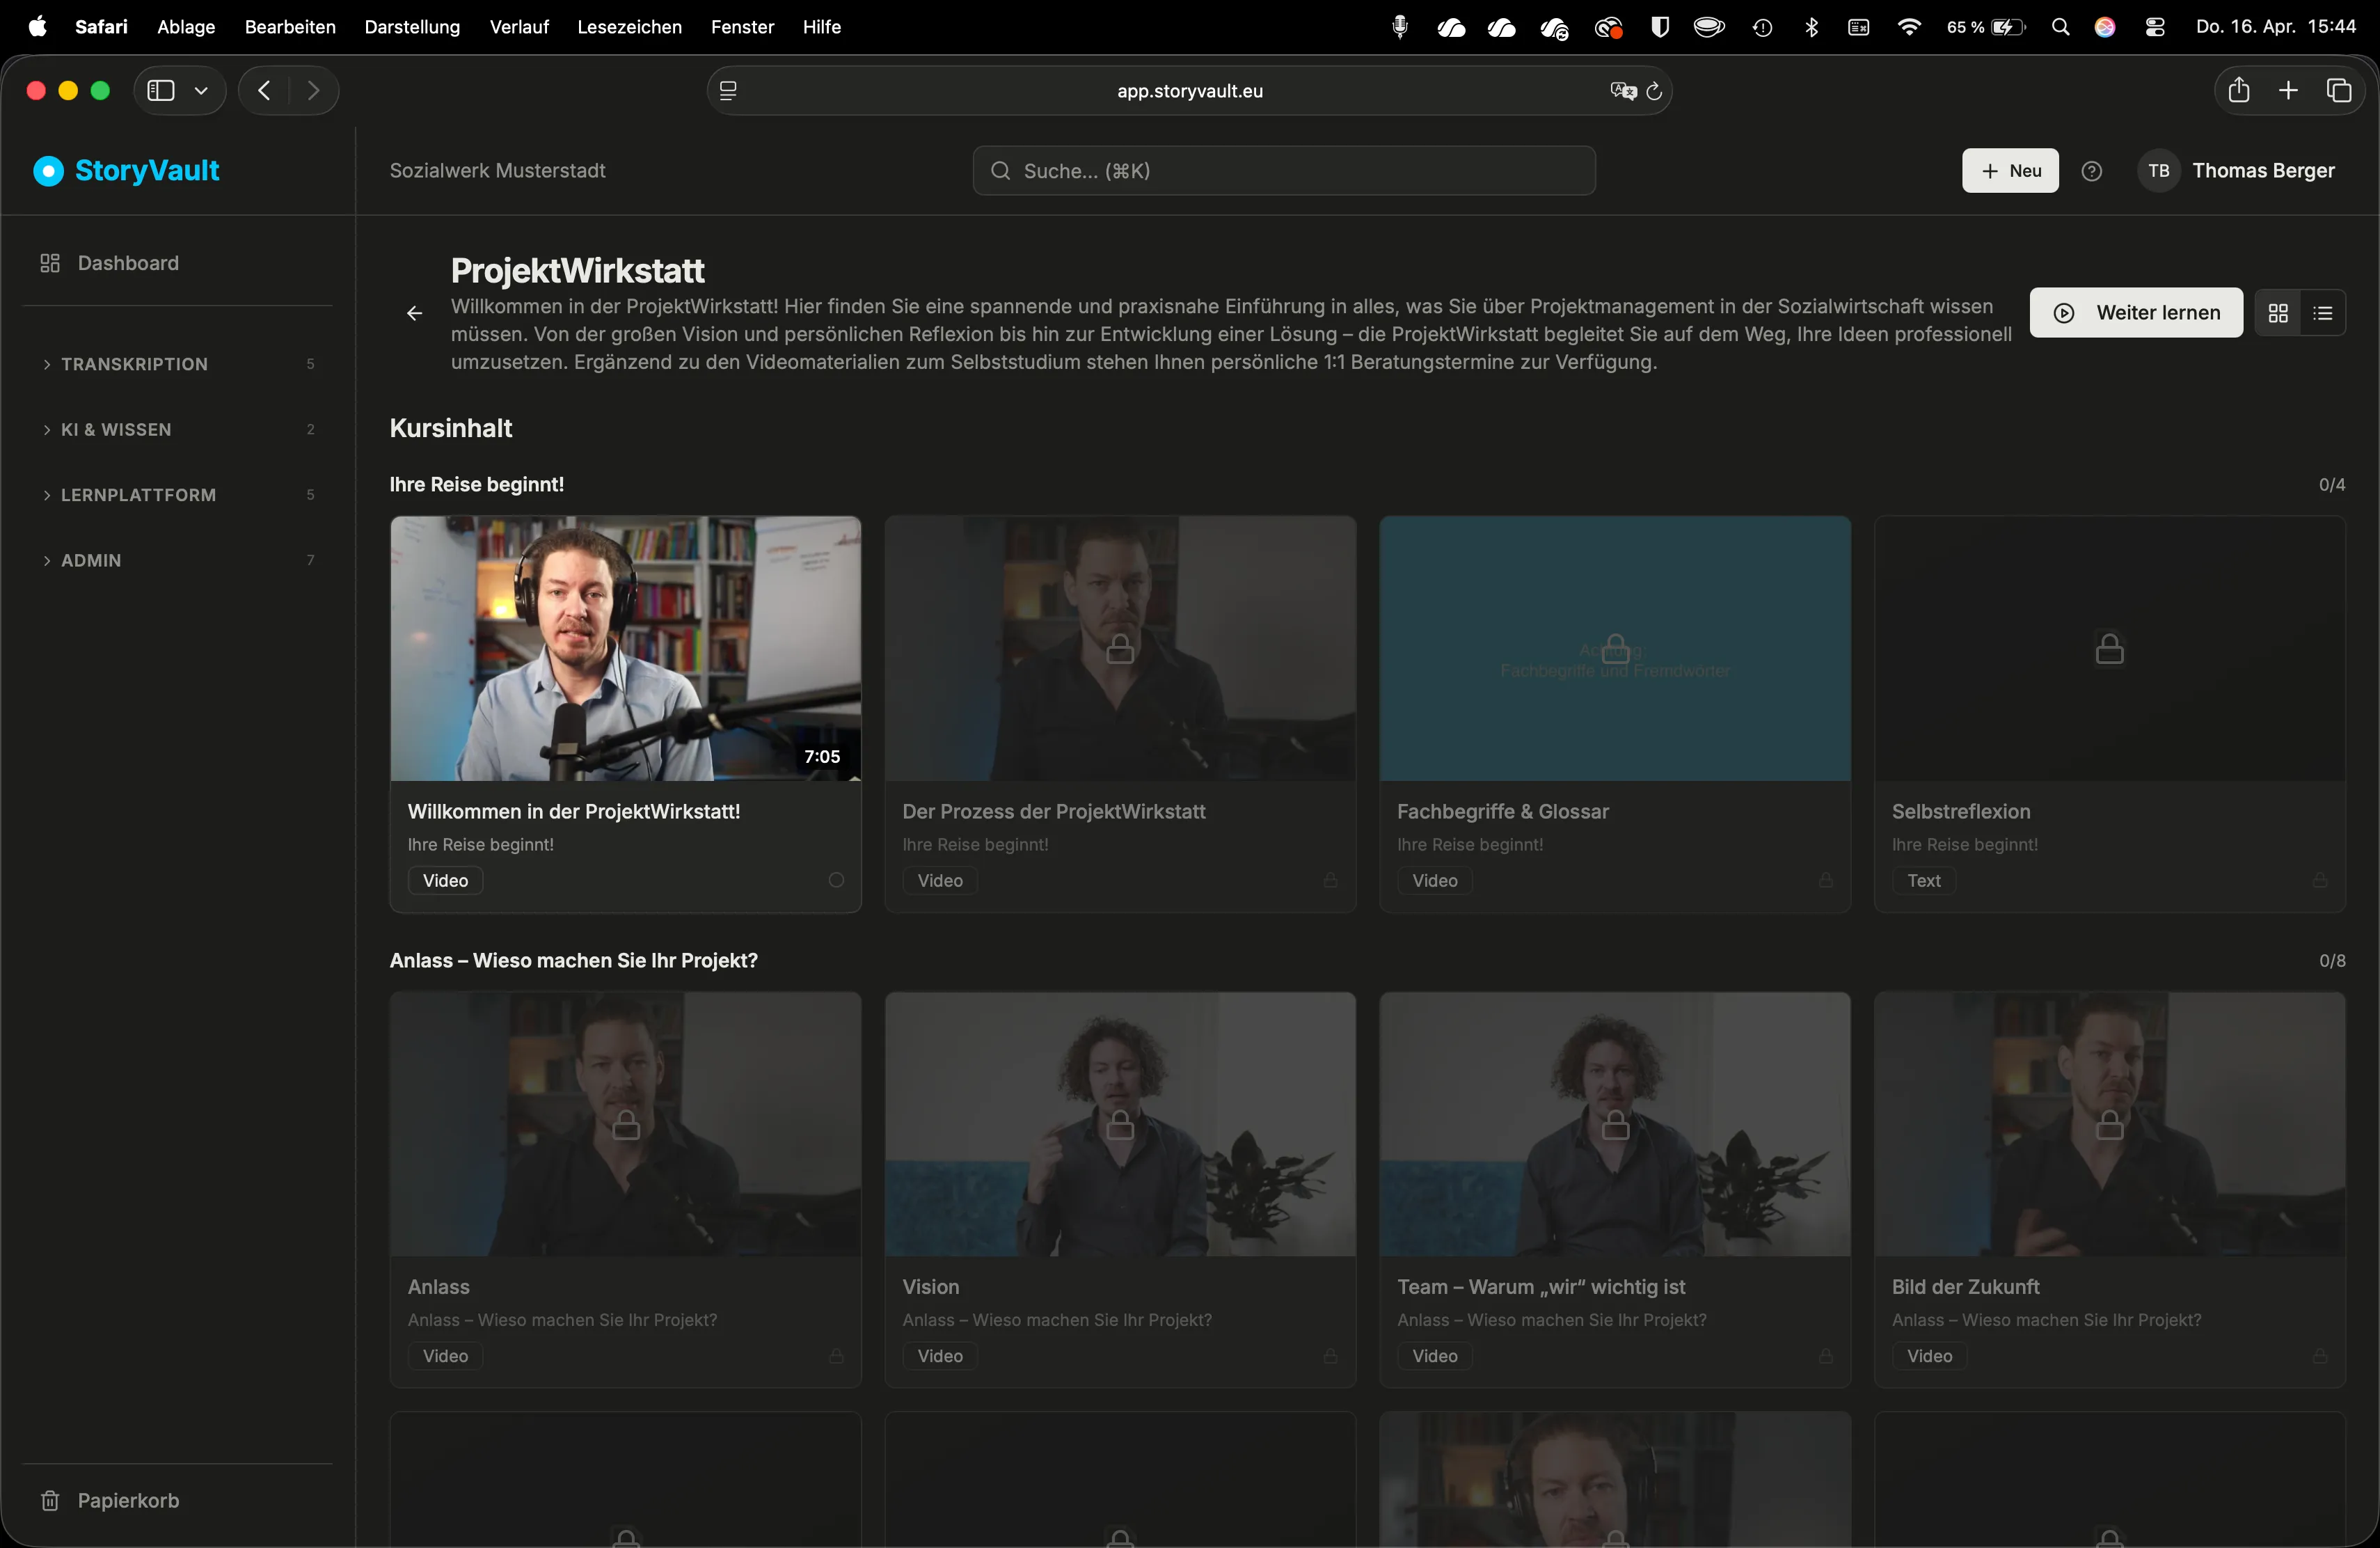
Task: Open the Ablage menu
Action: (x=186, y=27)
